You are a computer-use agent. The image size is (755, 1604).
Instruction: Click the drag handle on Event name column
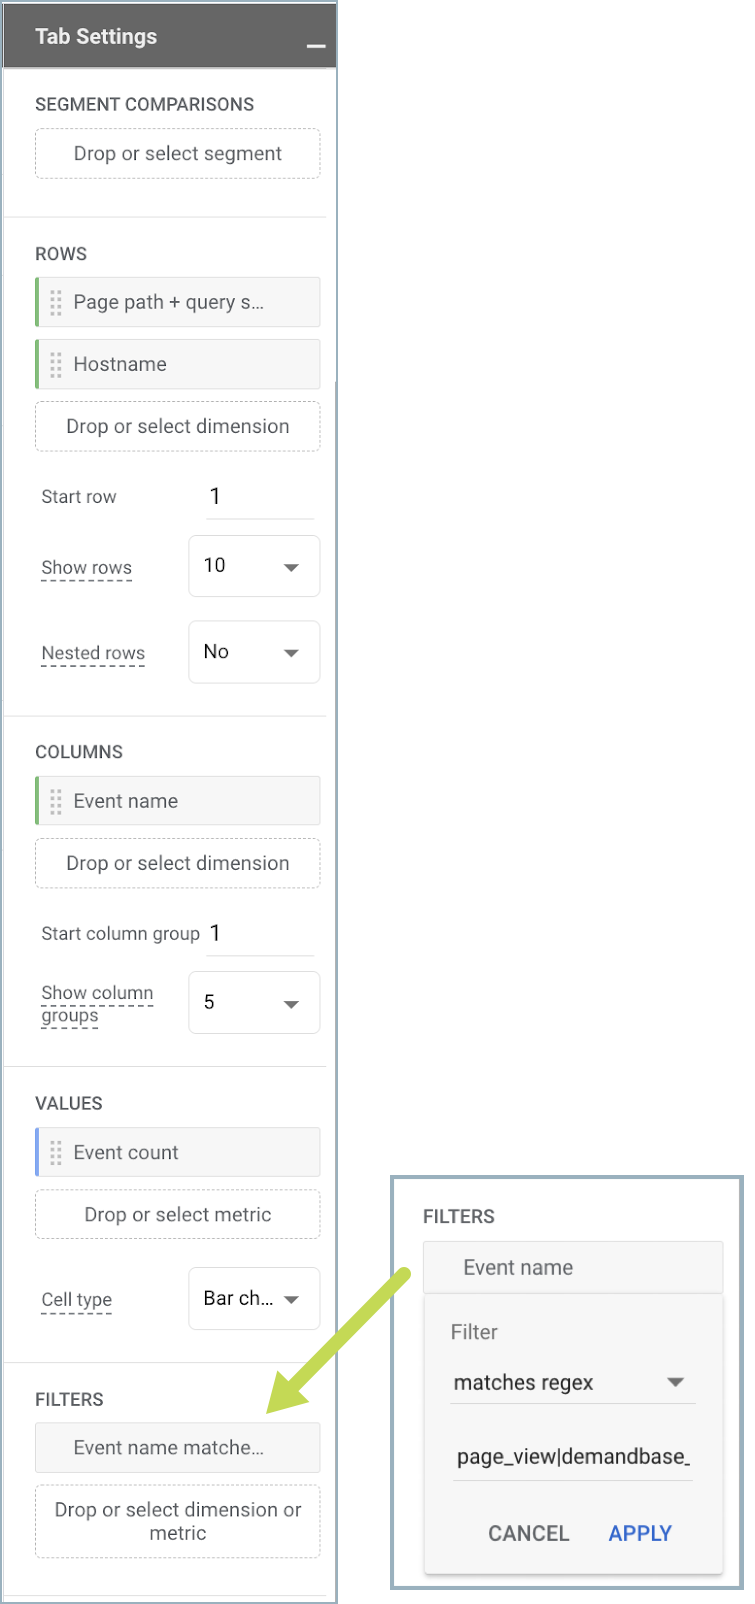(x=56, y=801)
